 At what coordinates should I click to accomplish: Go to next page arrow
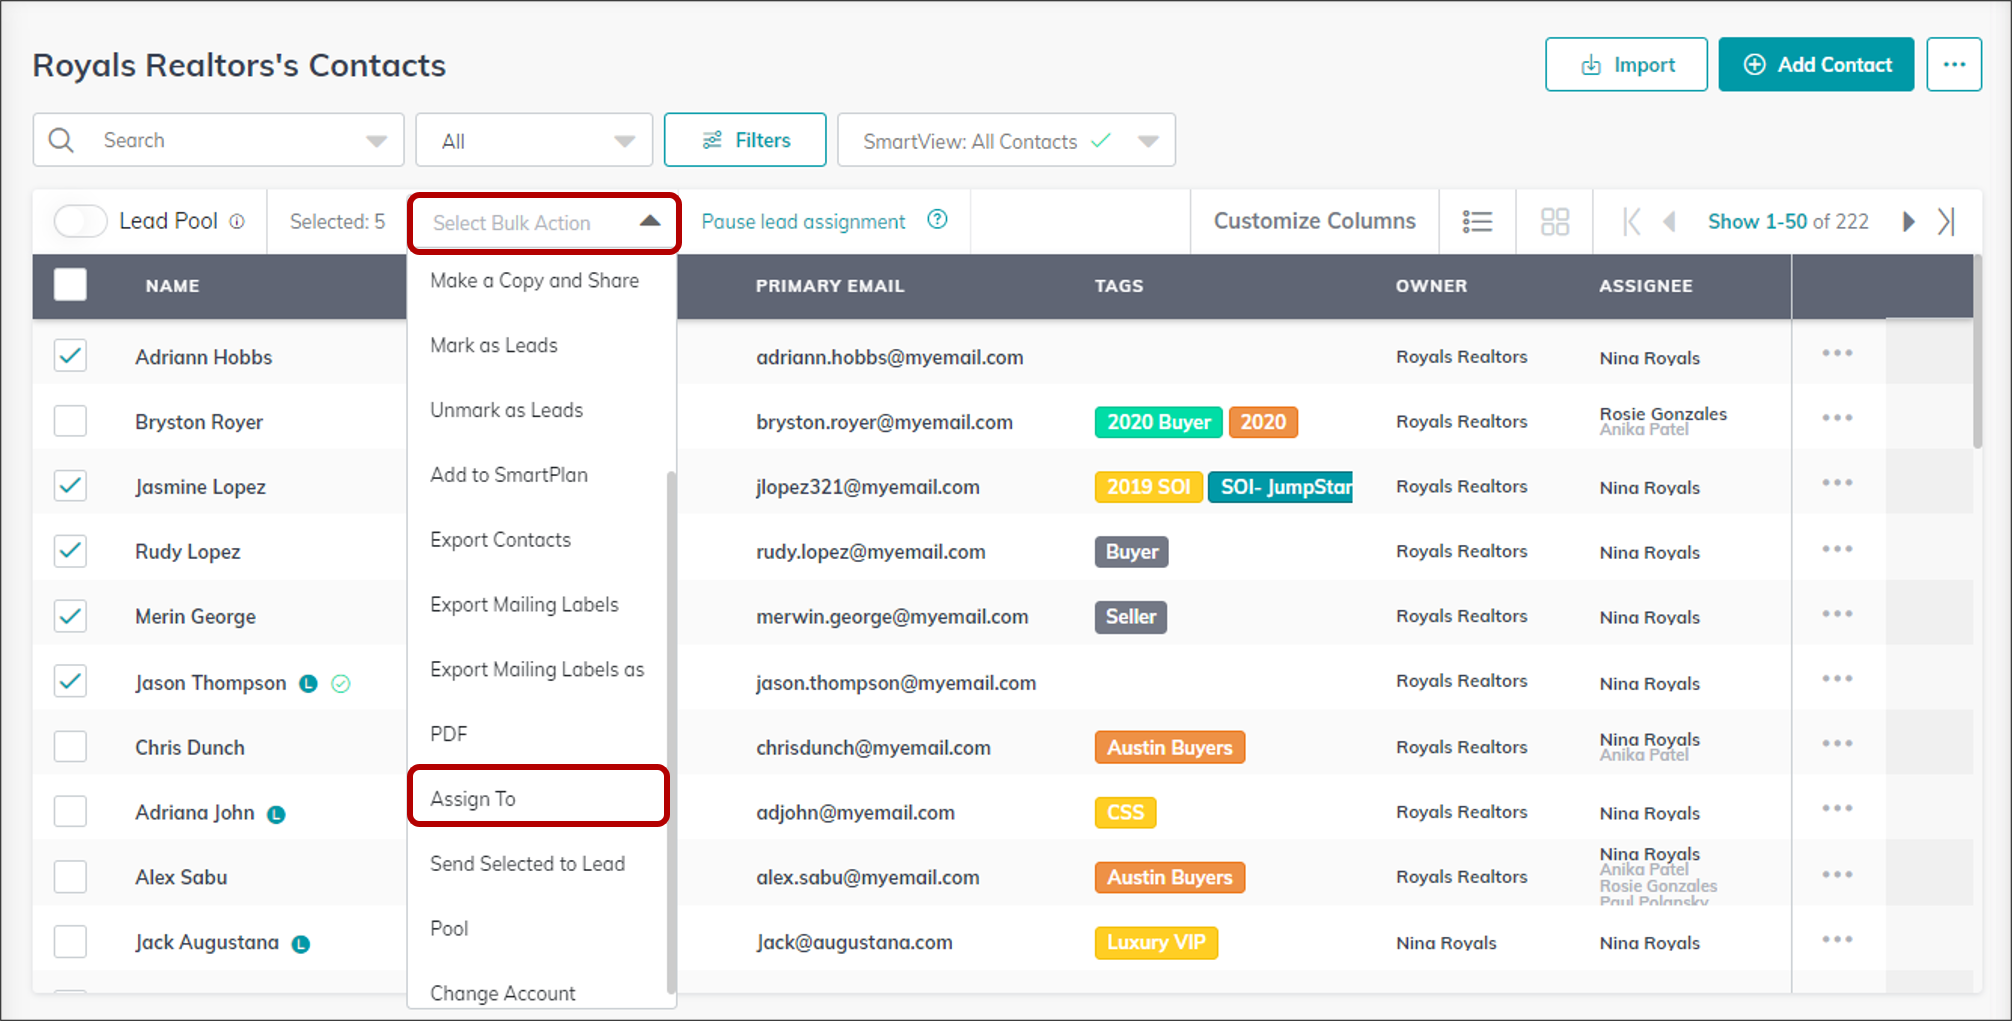[x=1908, y=221]
